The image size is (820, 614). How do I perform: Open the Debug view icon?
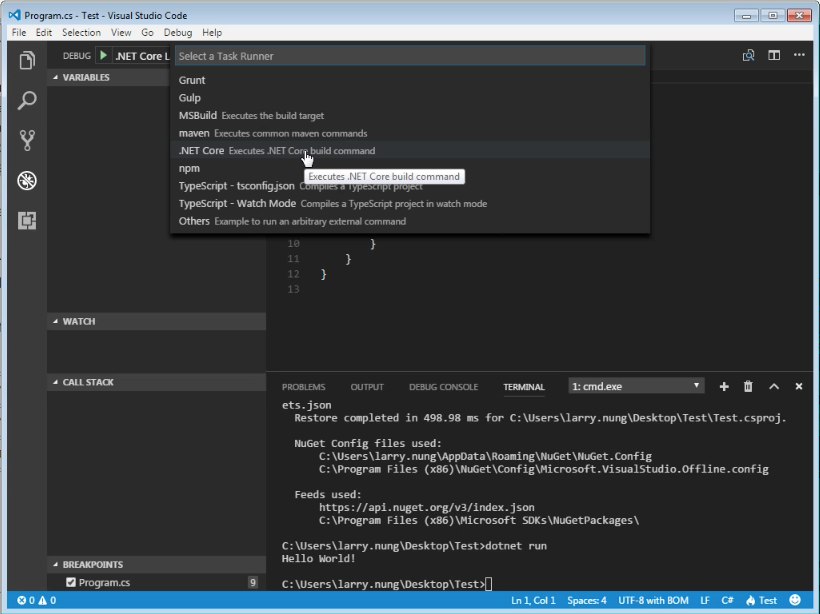tap(27, 180)
